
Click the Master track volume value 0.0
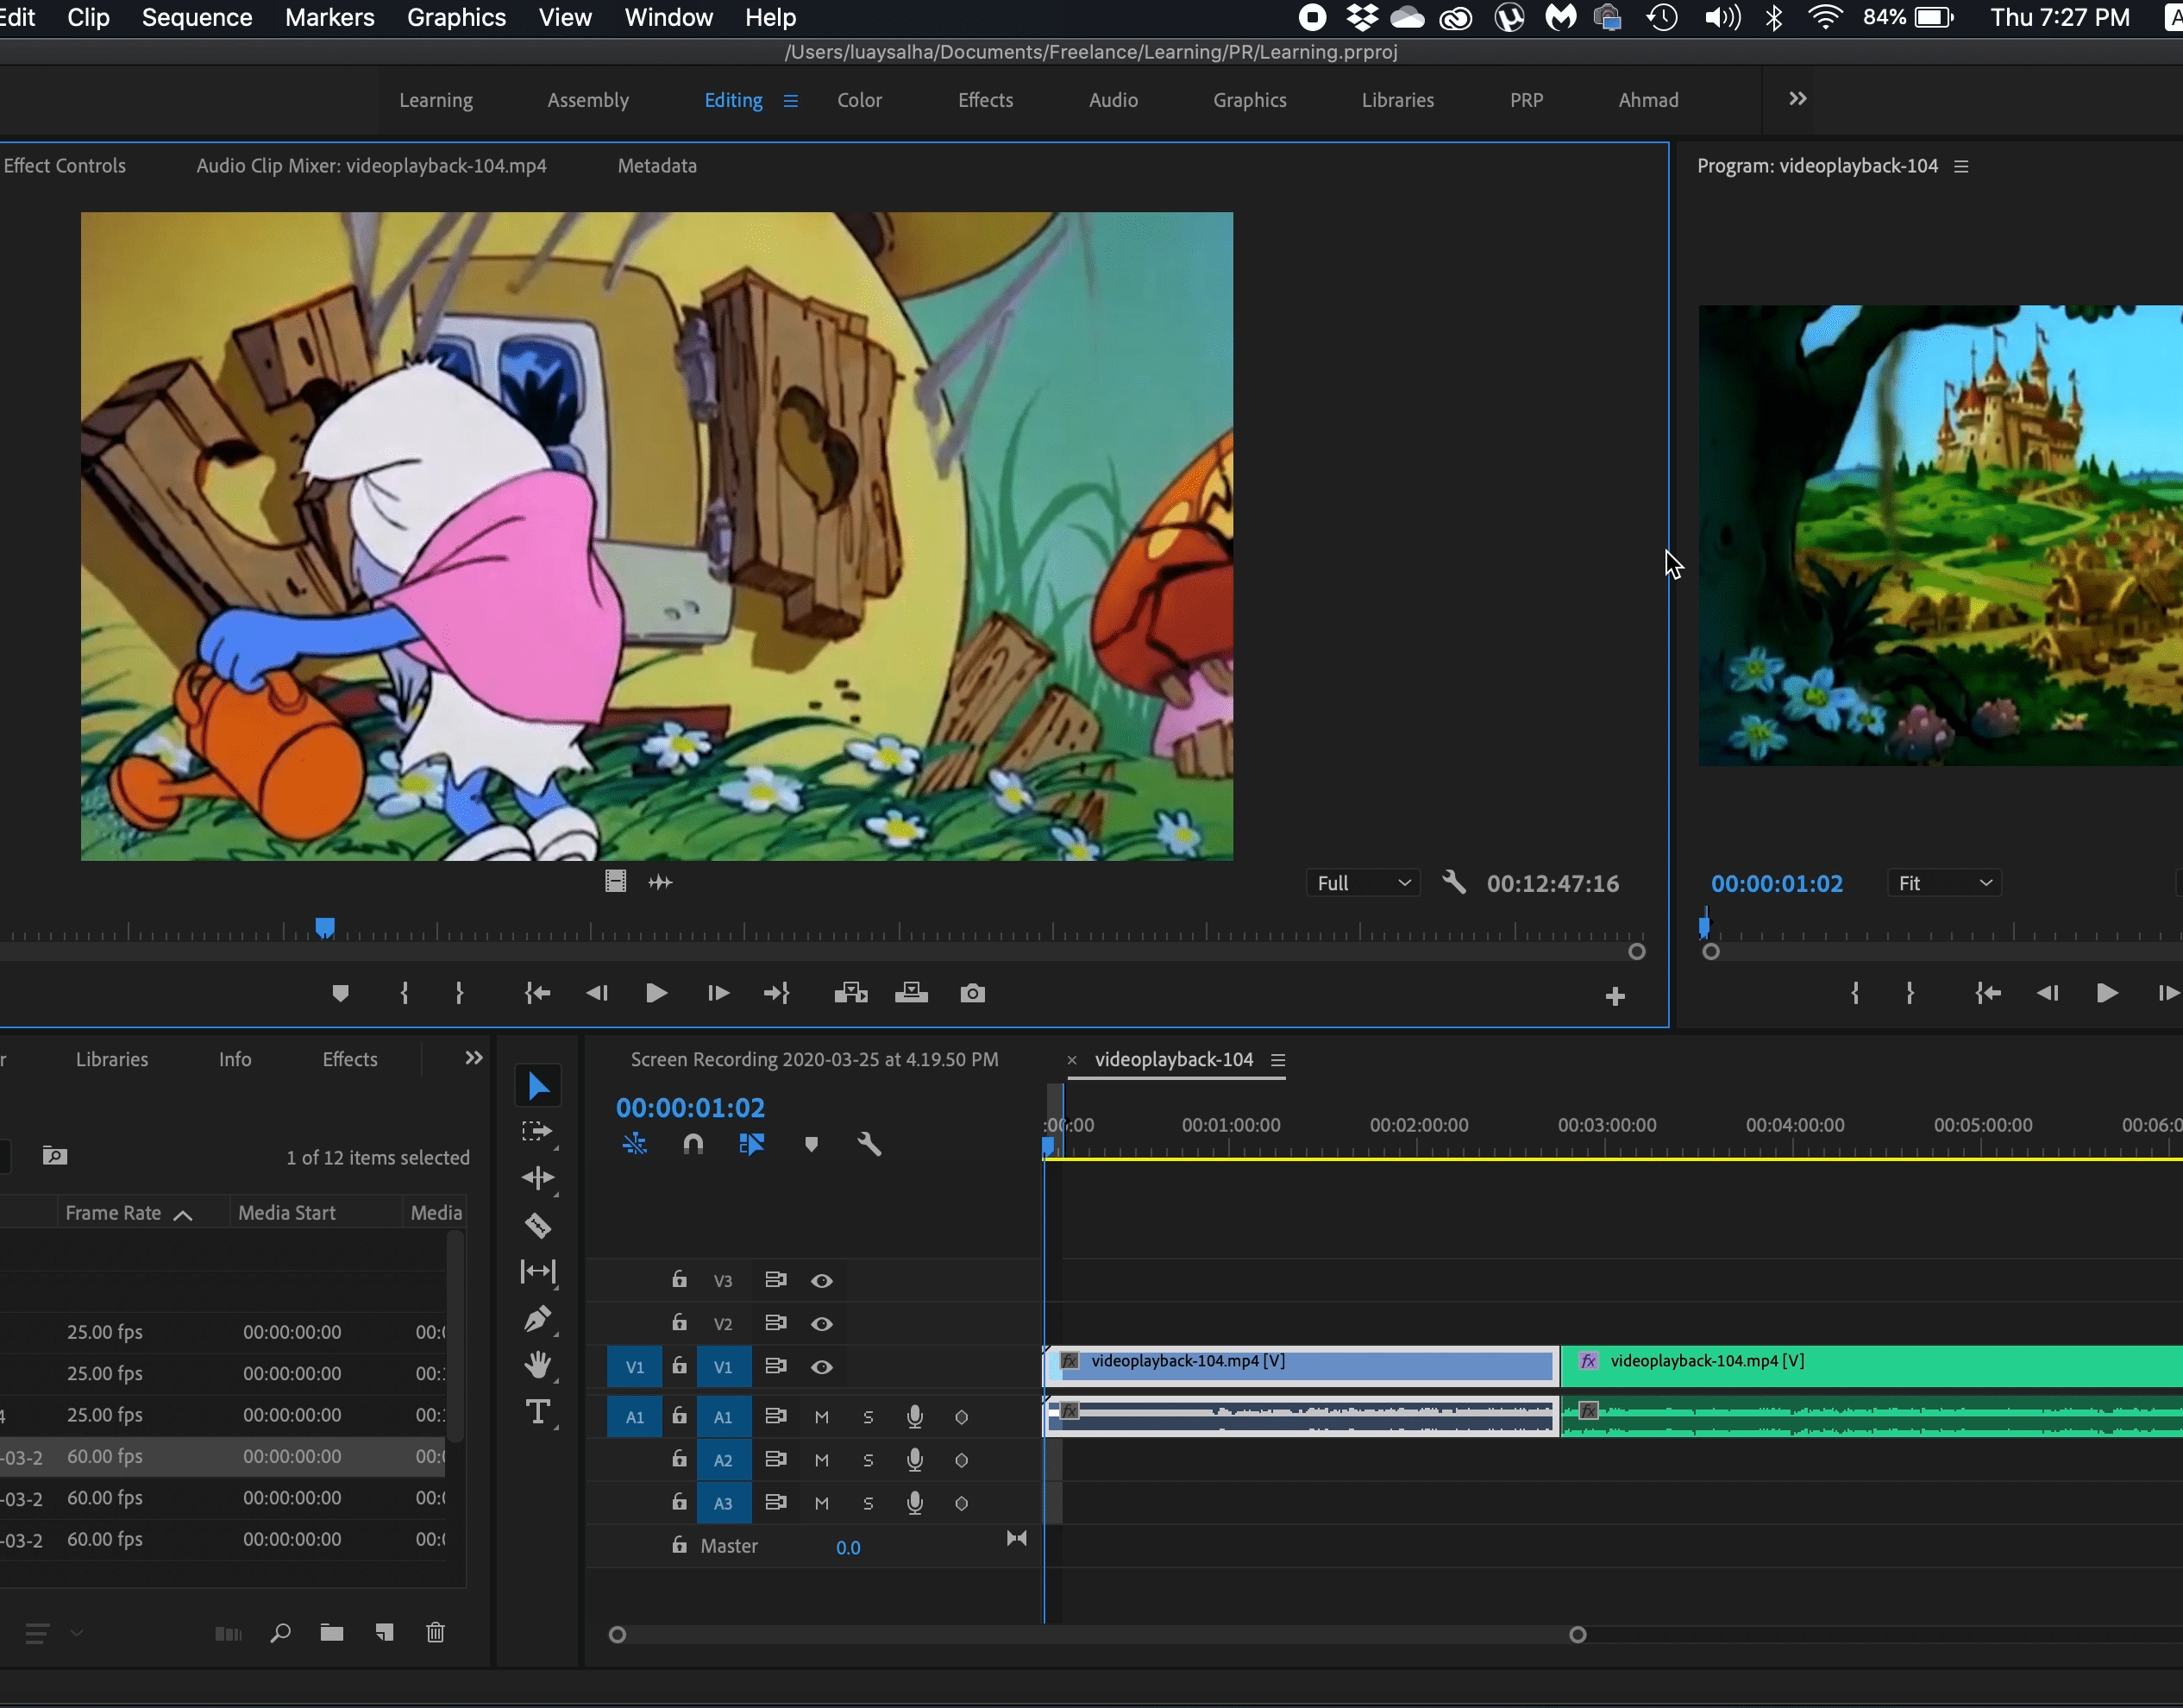(x=848, y=1547)
